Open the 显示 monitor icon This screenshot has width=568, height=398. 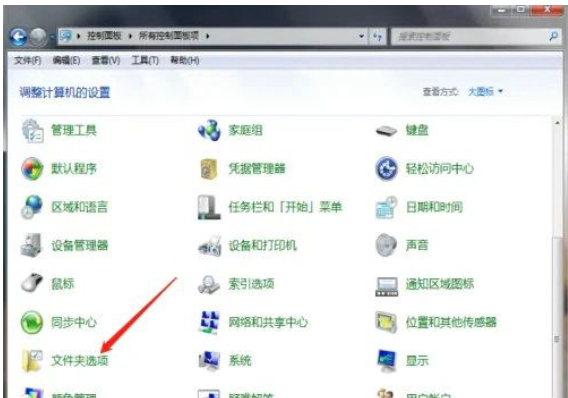[x=386, y=361]
